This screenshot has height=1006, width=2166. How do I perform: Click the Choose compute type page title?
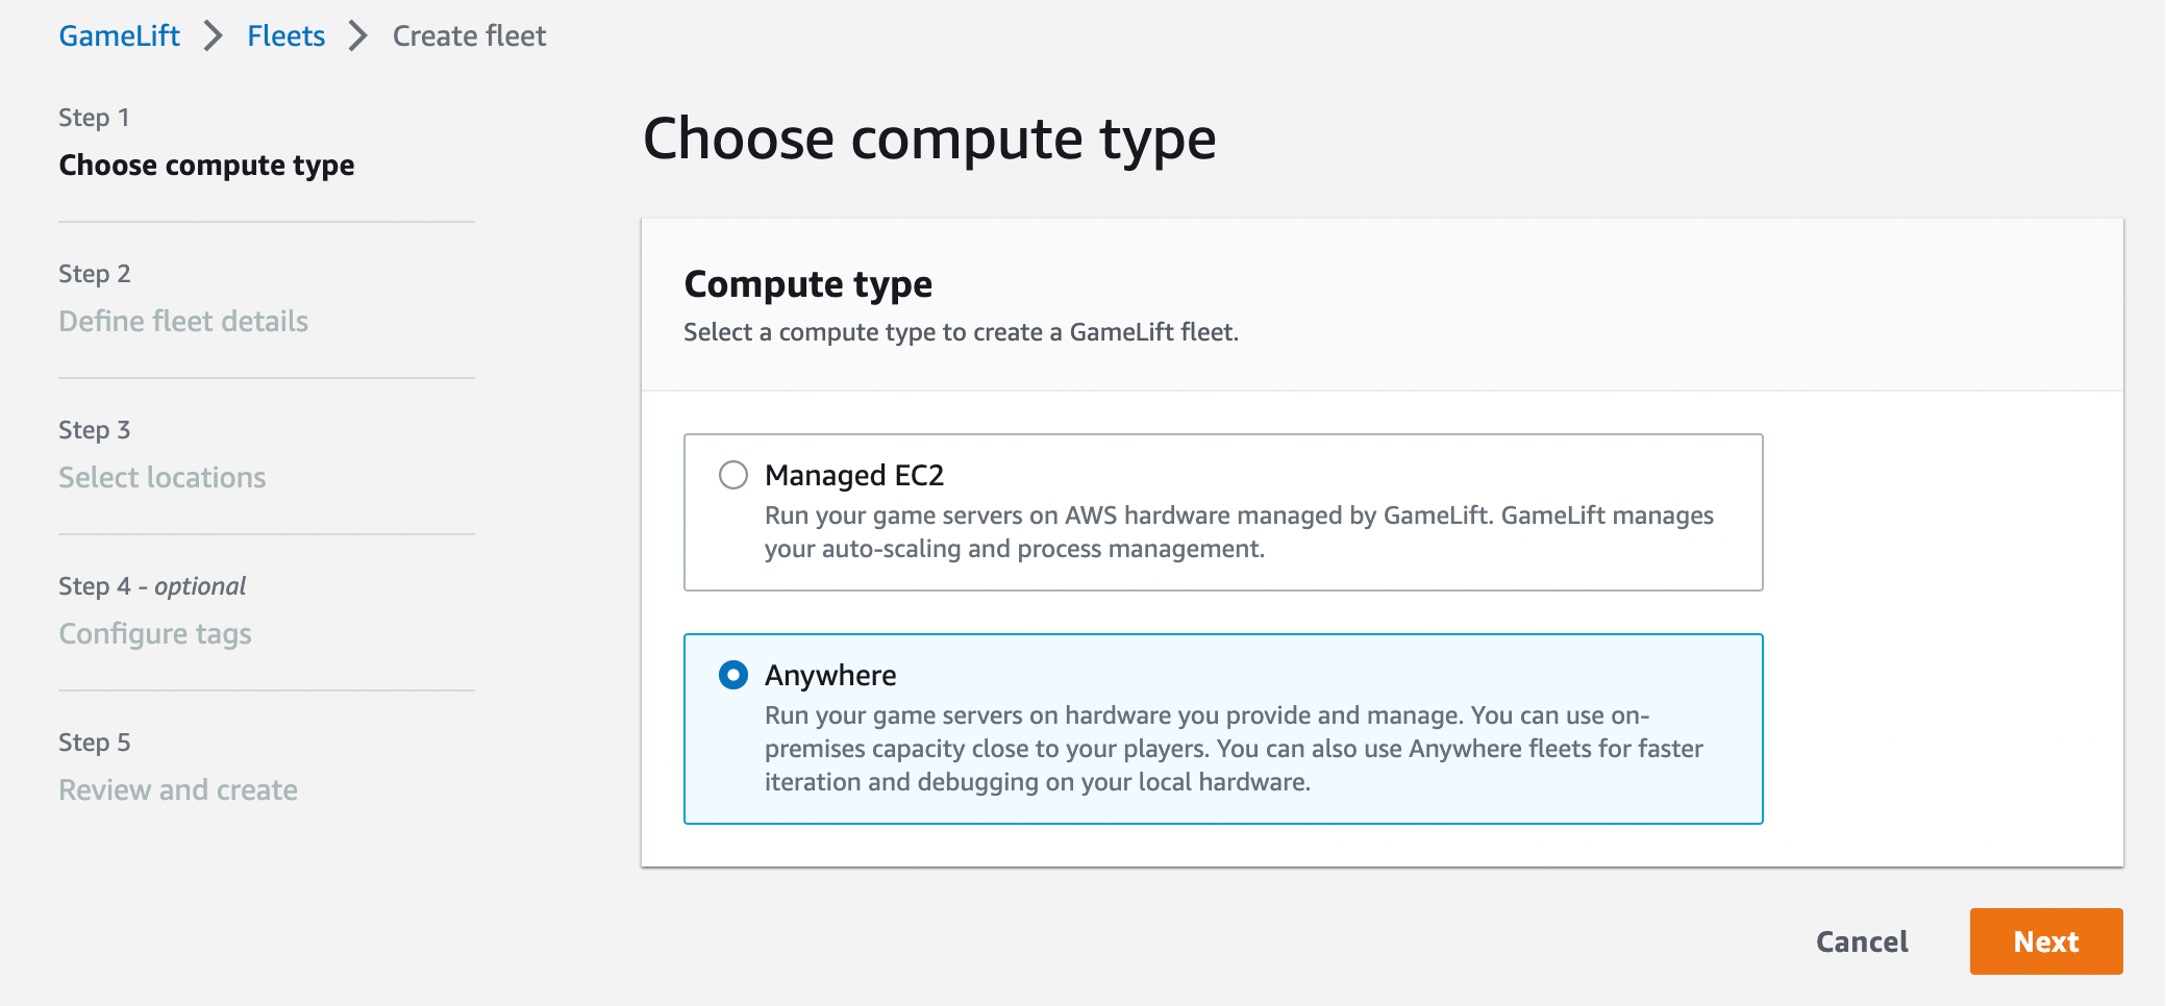point(929,138)
